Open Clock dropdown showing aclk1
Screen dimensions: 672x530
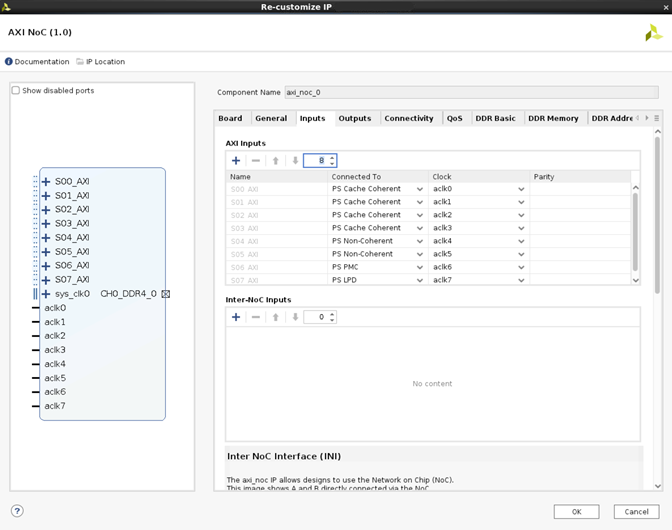tap(521, 202)
